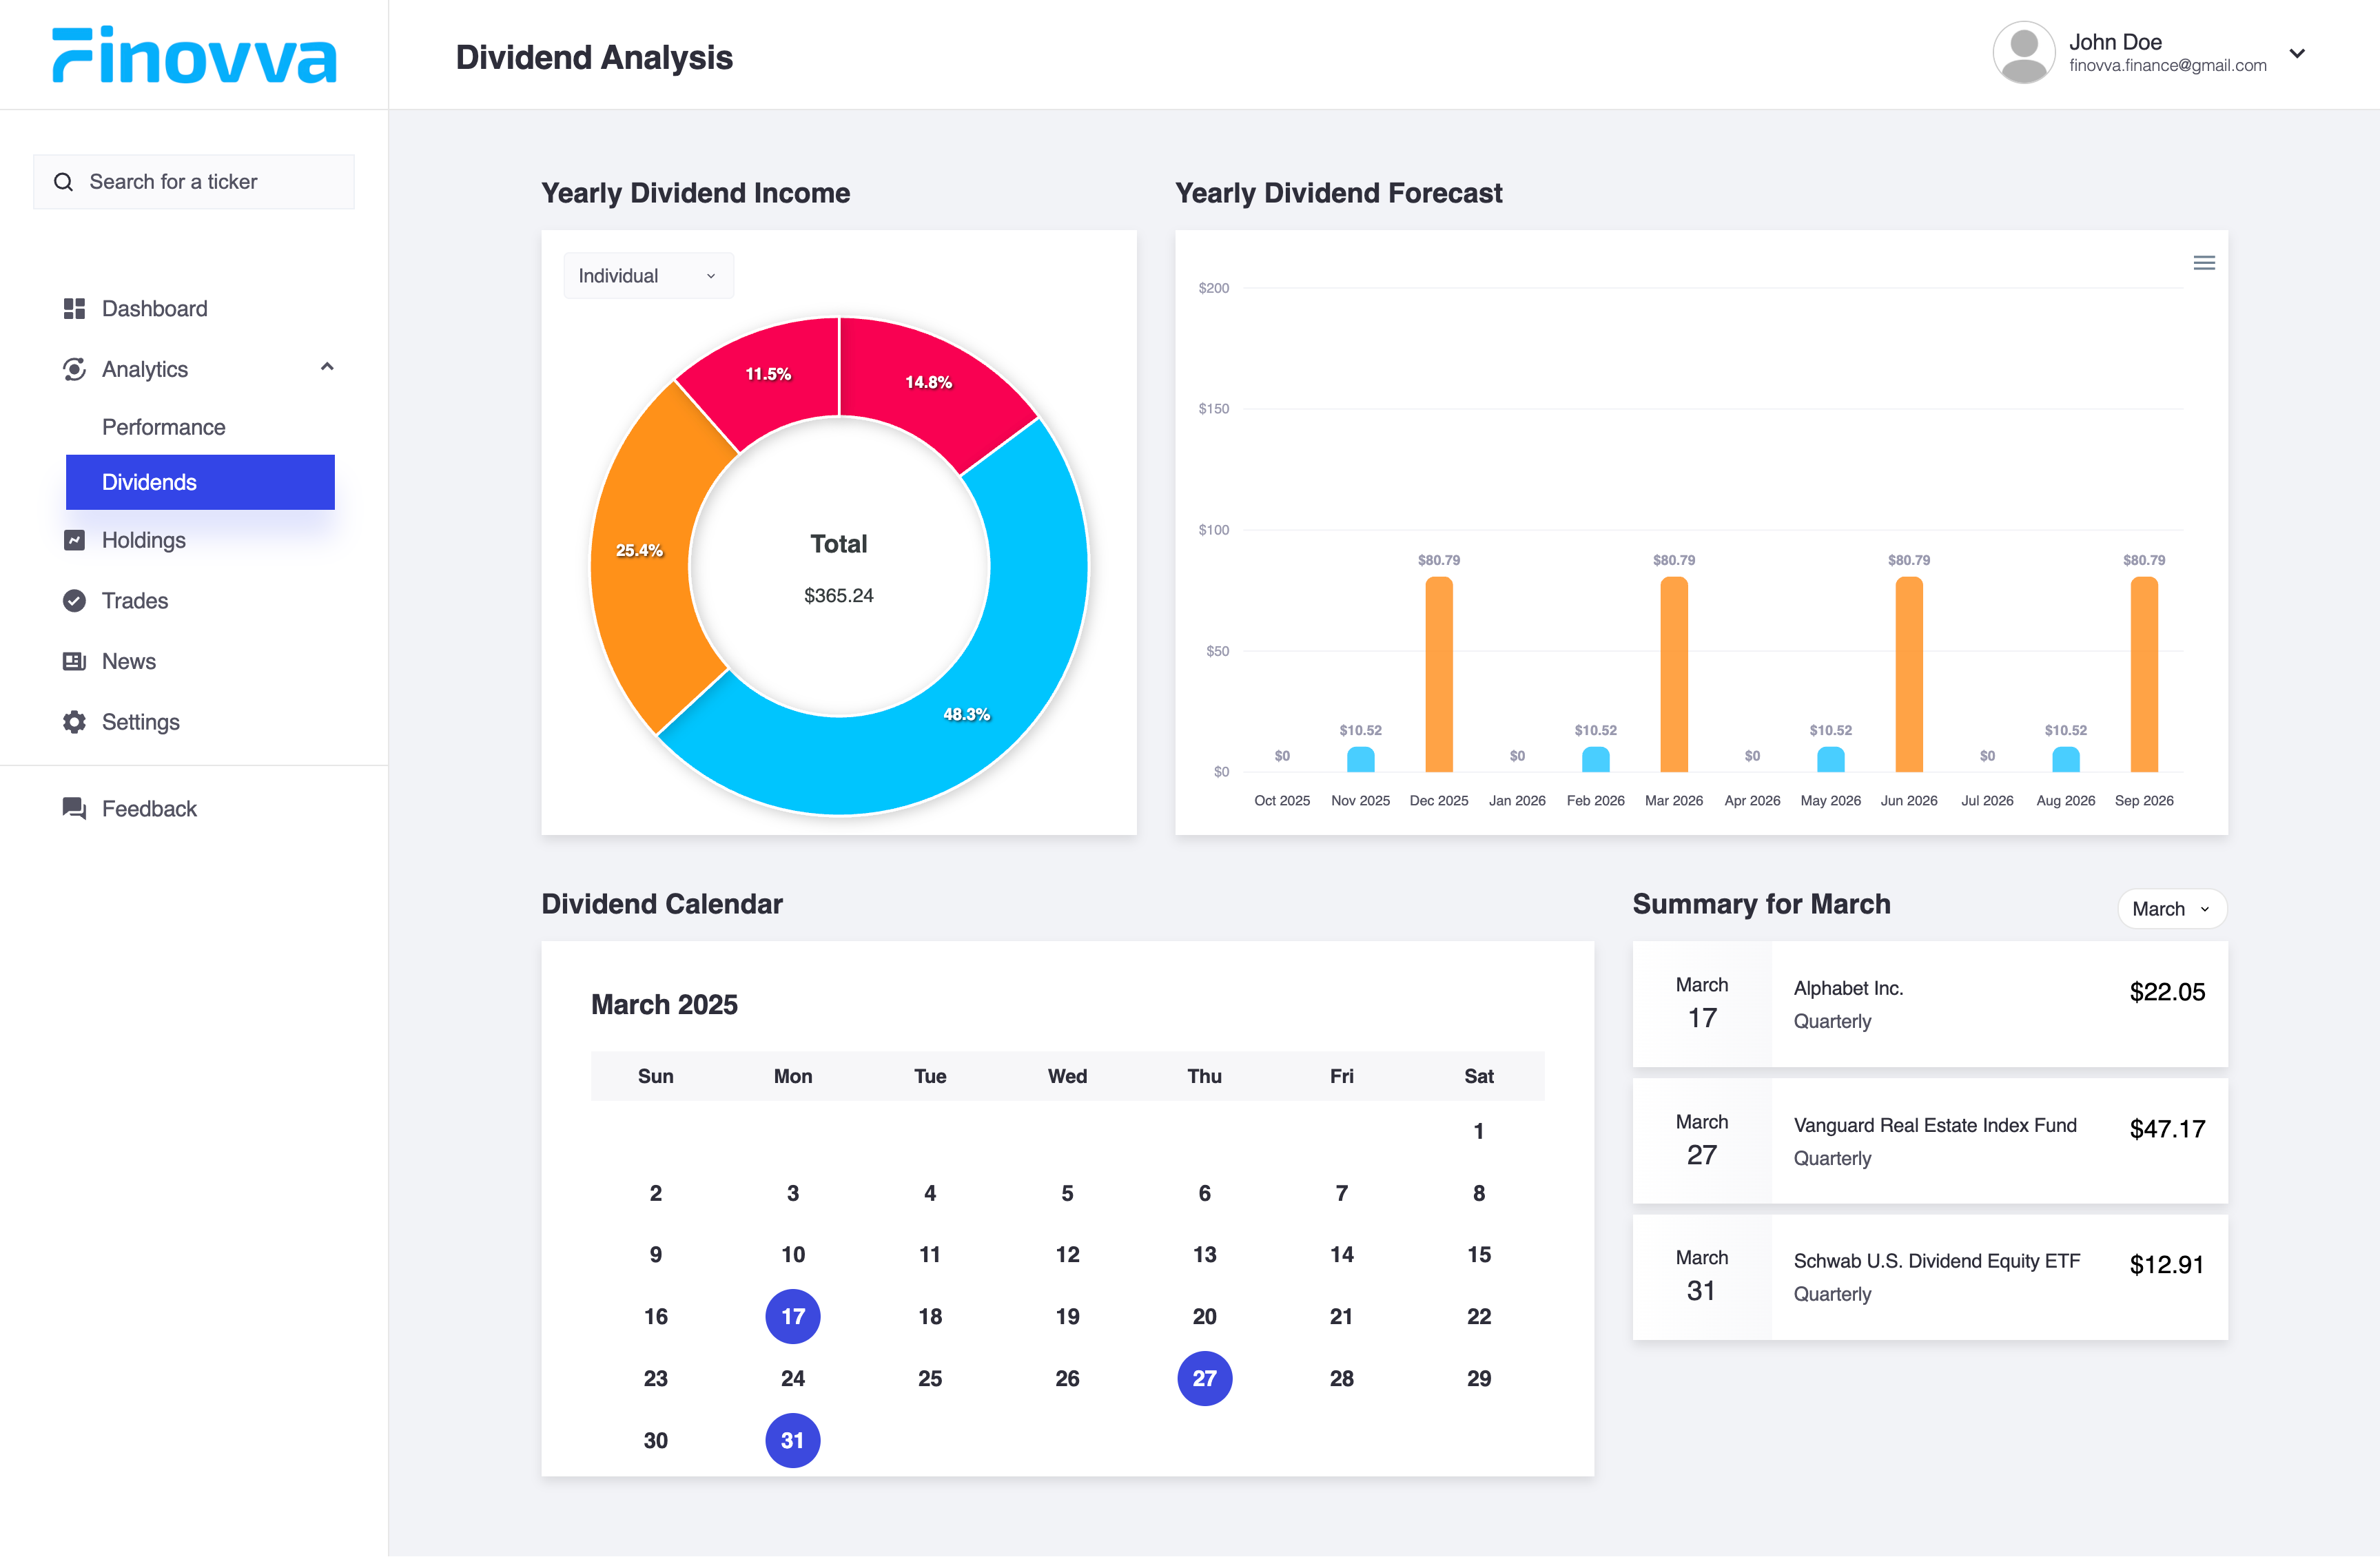Viewport: 2380px width, 1557px height.
Task: Open the Individual account dropdown
Action: 648,276
